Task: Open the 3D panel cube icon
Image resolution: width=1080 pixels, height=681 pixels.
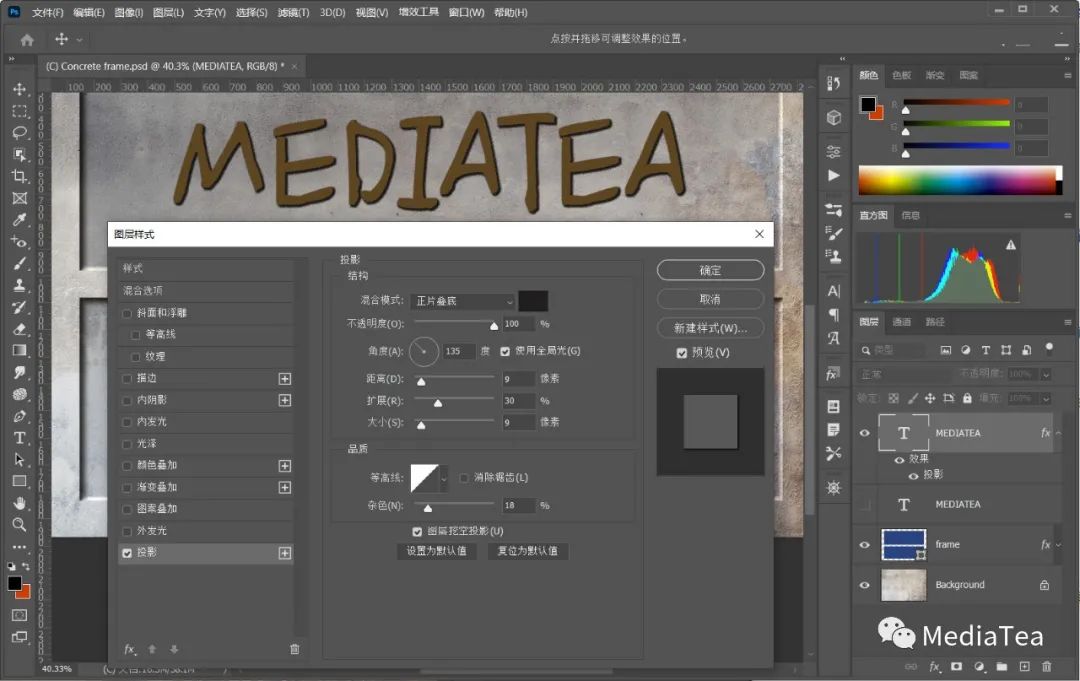Action: (833, 118)
